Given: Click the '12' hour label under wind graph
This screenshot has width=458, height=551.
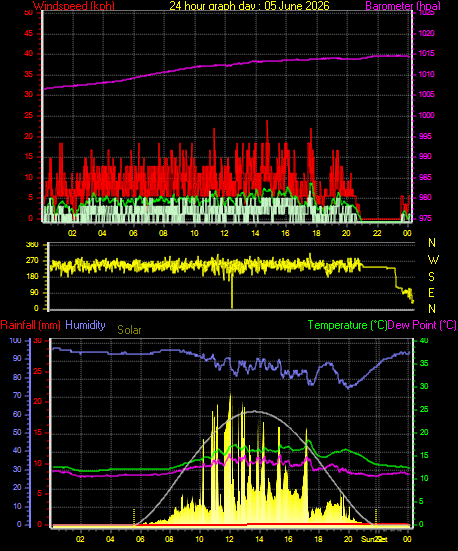Looking at the screenshot, I should (224, 233).
